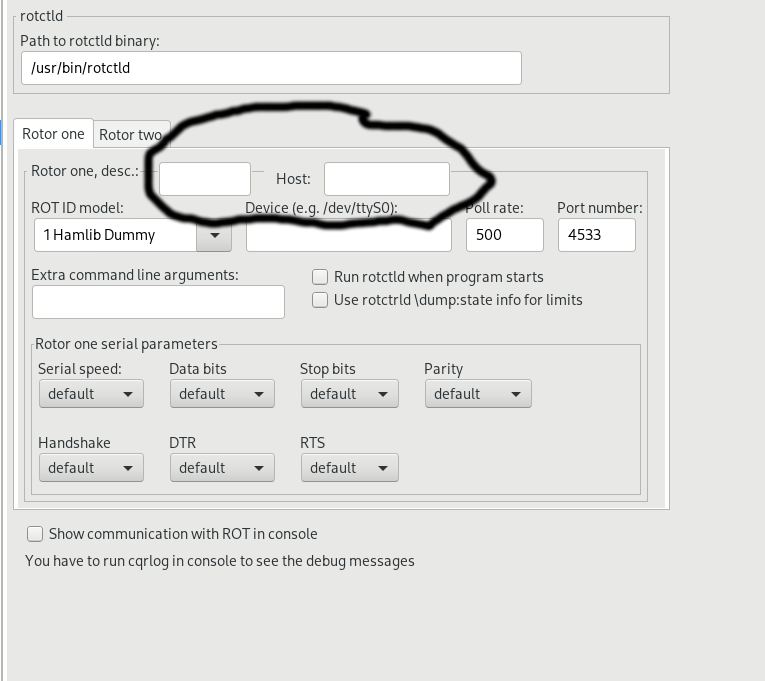Click the Device input field
This screenshot has height=681, width=765.
(348, 236)
